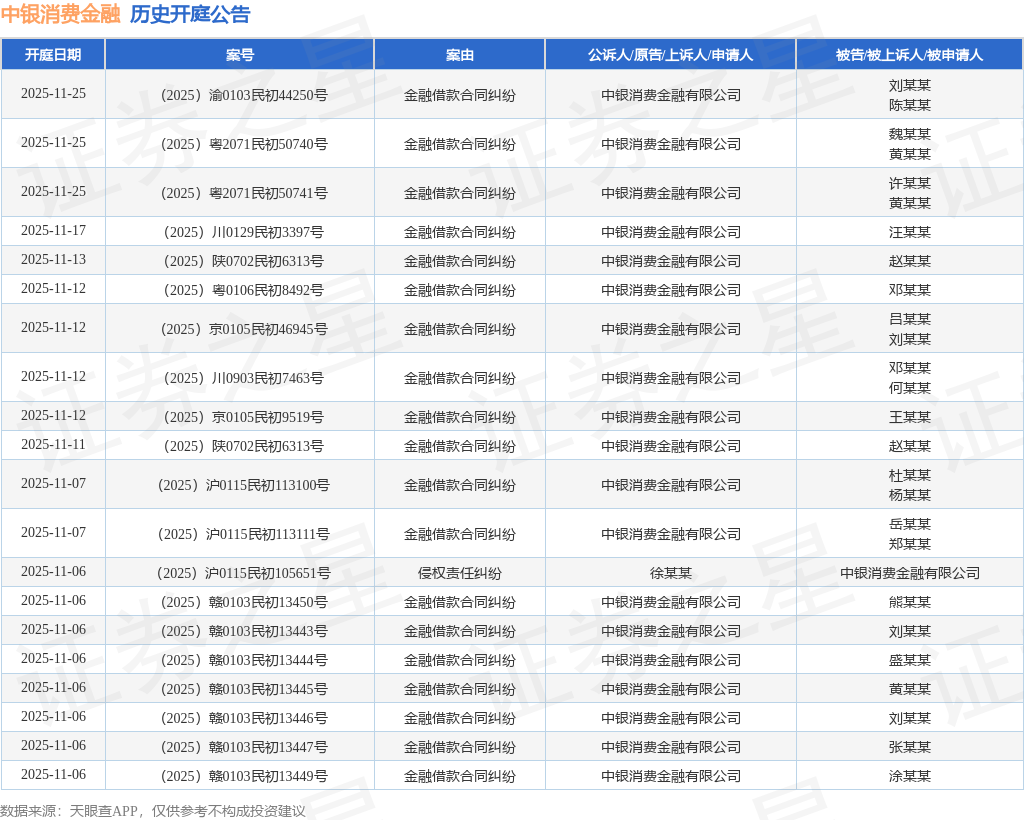Select case number 赣0103民初13446号
Image resolution: width=1024 pixels, height=820 pixels.
pyautogui.click(x=244, y=718)
